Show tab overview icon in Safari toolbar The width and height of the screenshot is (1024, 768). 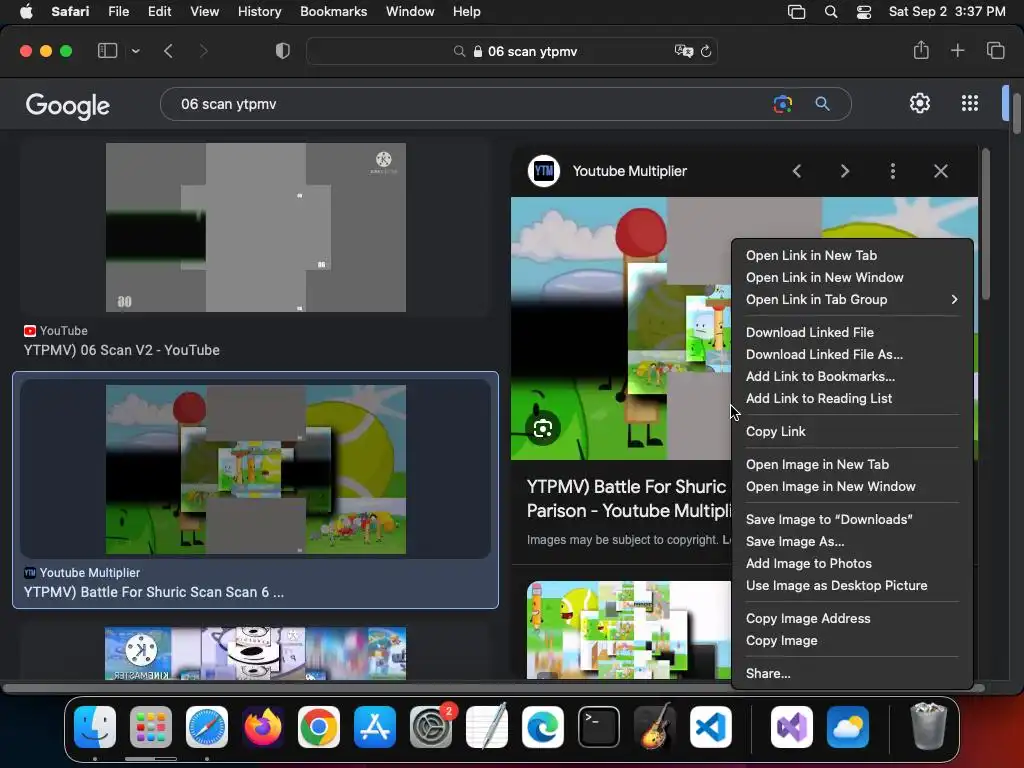point(995,50)
